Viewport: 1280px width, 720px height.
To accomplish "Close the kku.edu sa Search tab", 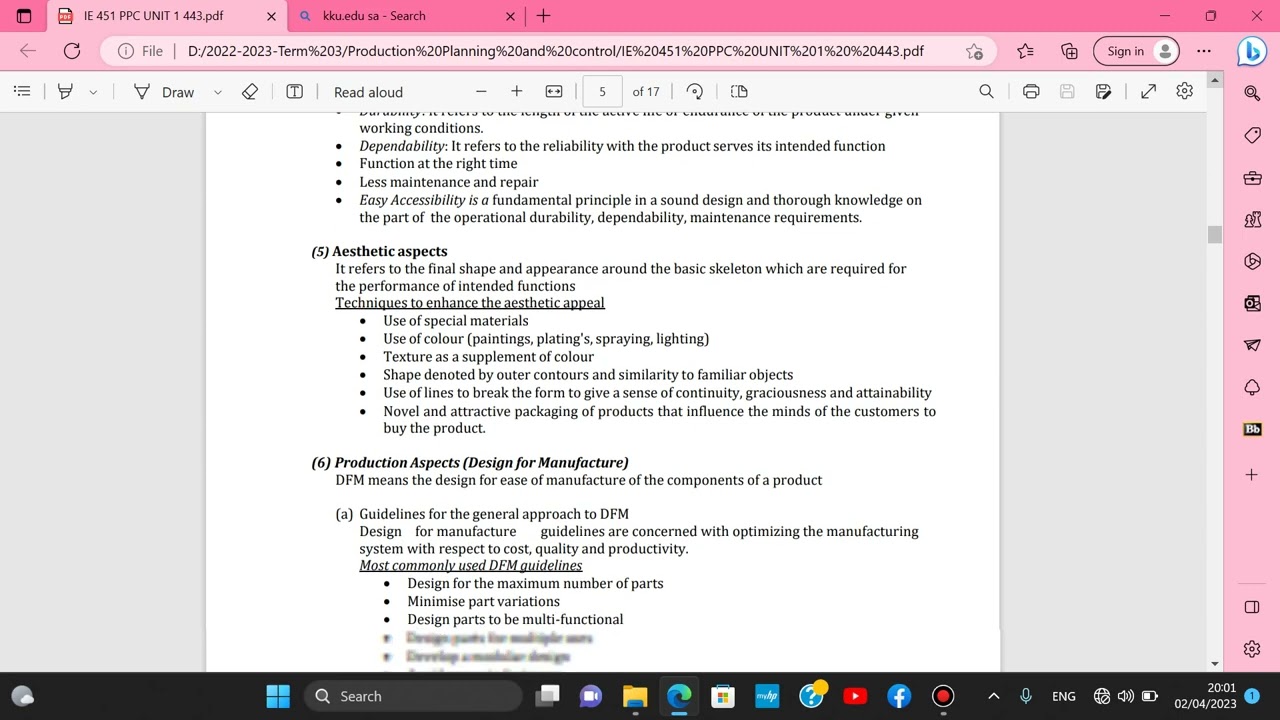I will 510,16.
